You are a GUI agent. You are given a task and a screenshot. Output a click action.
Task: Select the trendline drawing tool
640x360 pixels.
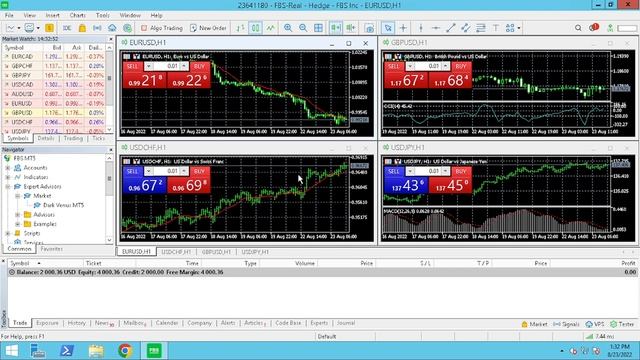(451, 28)
